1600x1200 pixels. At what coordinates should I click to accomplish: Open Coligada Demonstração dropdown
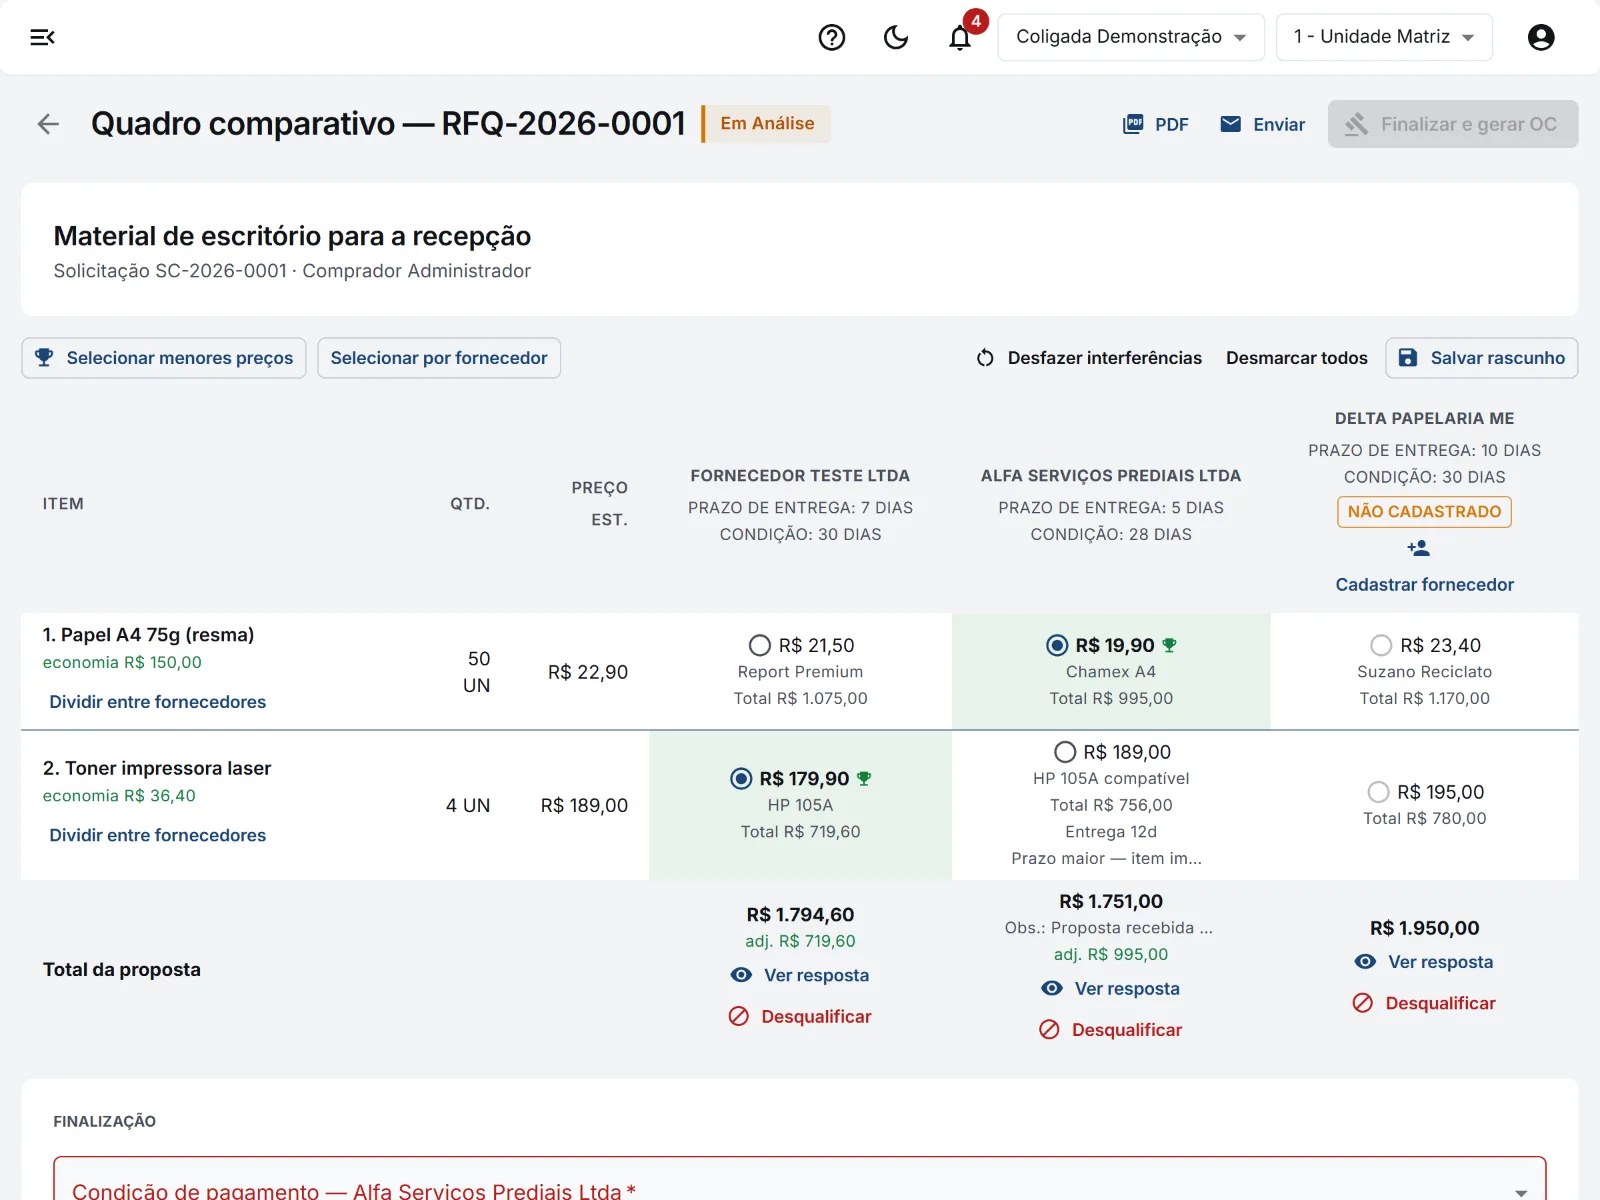pos(1131,37)
